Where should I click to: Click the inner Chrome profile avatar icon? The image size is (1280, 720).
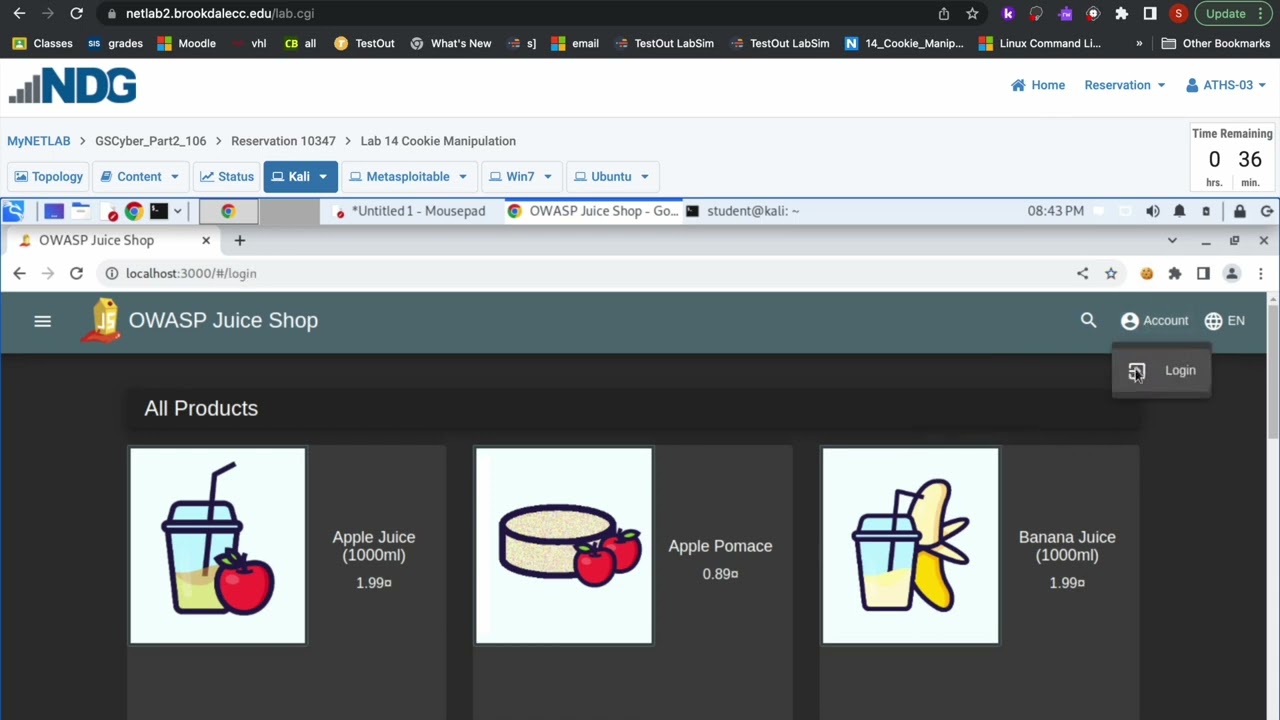point(1232,273)
